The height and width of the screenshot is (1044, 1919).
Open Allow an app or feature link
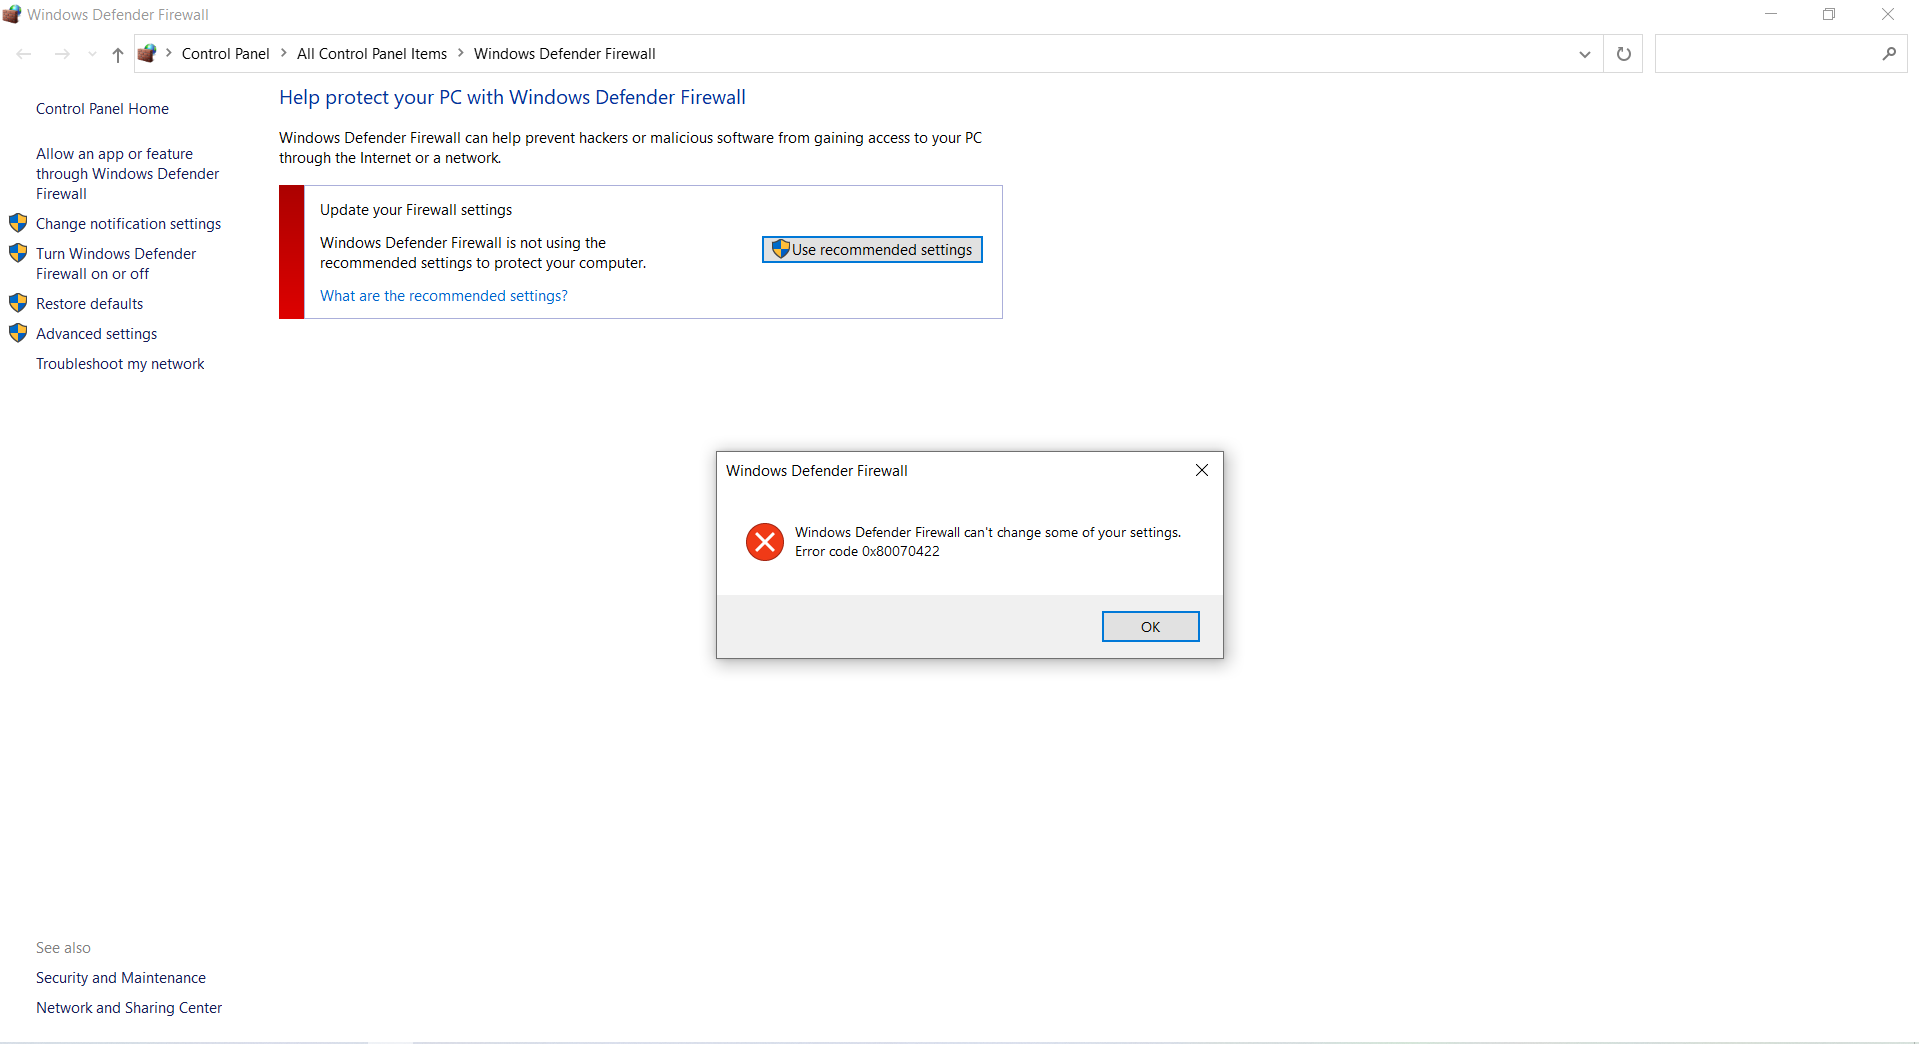tap(127, 174)
